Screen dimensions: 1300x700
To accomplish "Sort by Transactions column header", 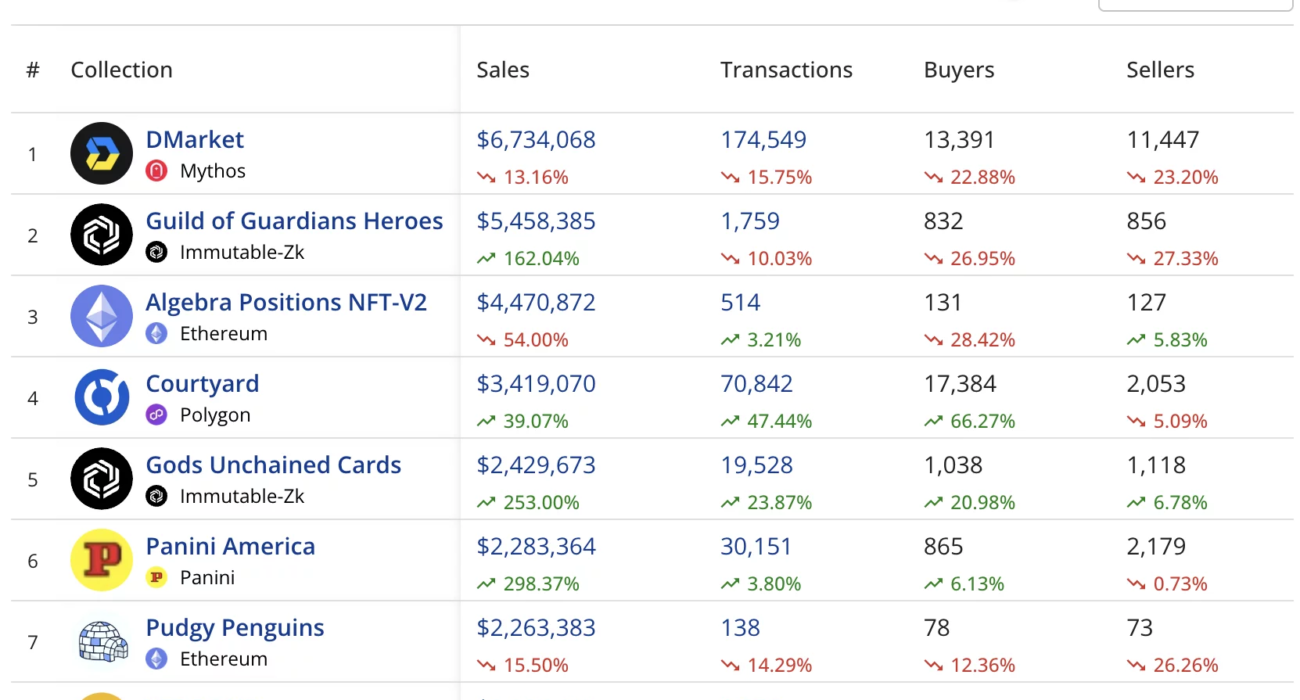I will coord(786,70).
